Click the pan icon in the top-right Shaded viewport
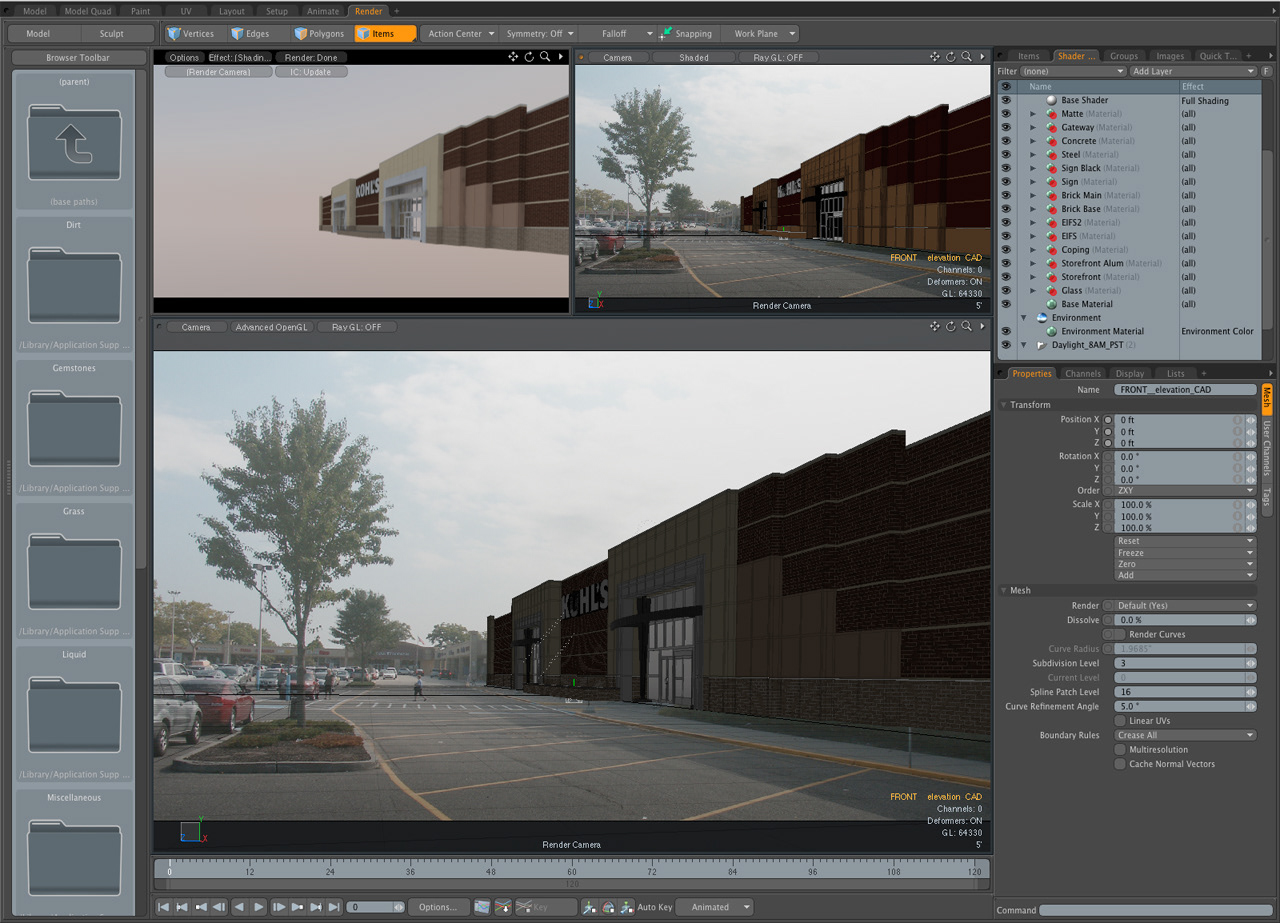 point(935,57)
